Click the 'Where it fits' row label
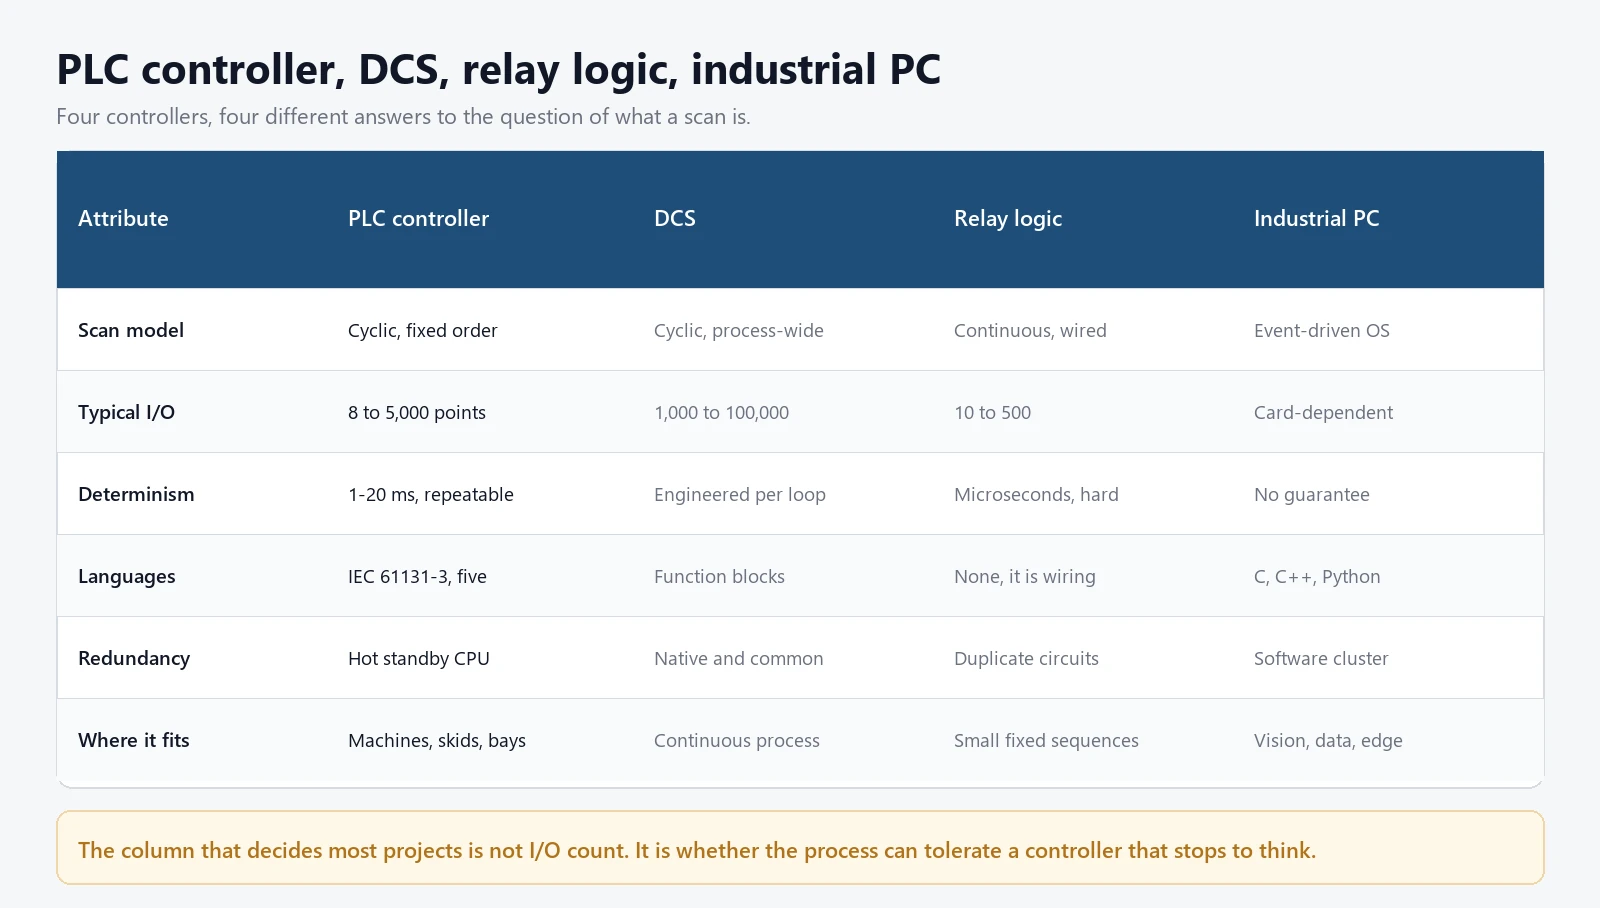 point(134,740)
